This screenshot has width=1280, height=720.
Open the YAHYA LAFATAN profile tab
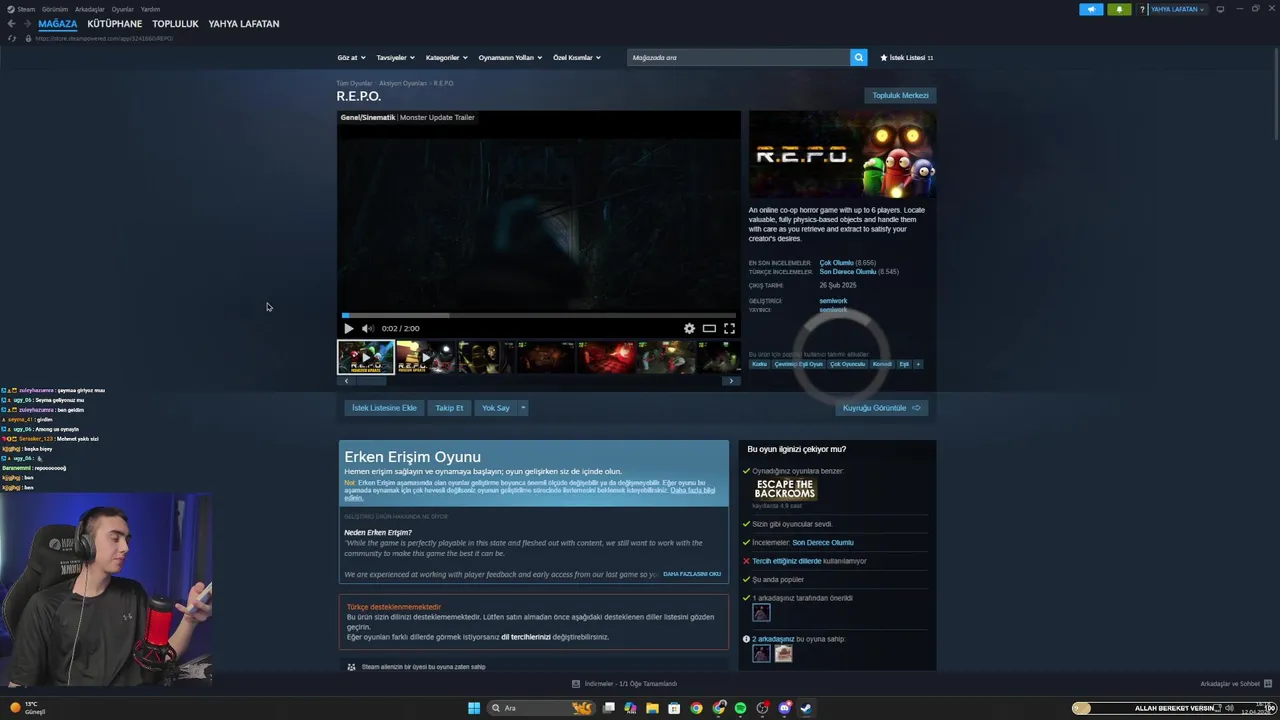click(244, 24)
